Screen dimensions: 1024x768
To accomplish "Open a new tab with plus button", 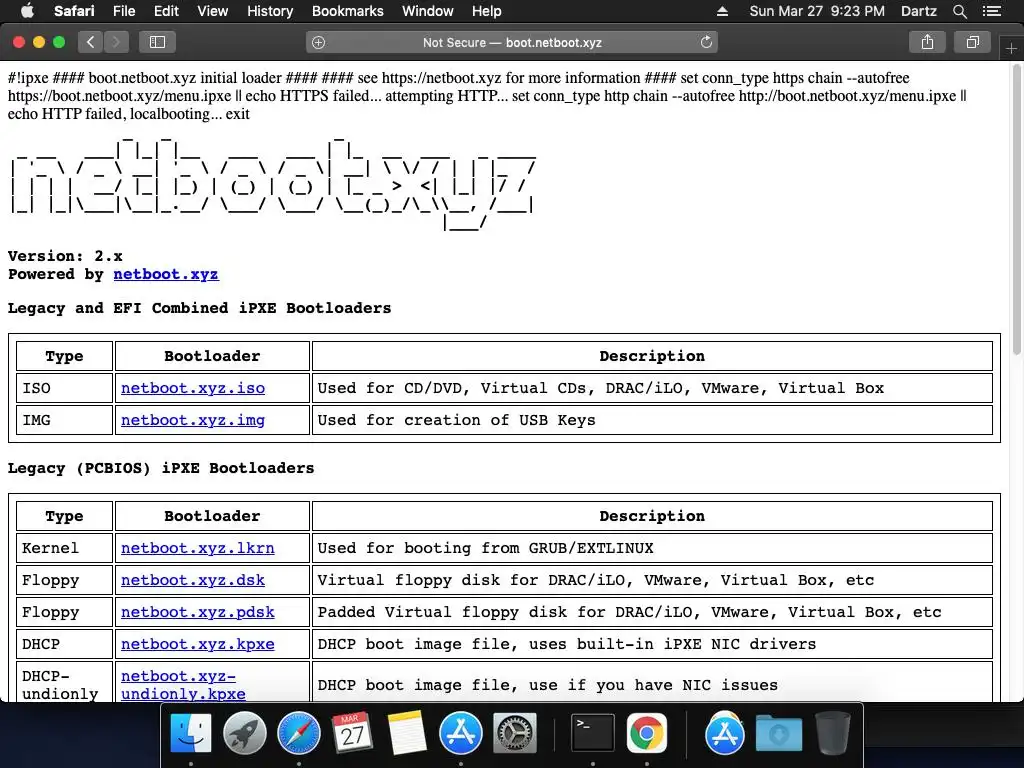I will (x=1011, y=48).
